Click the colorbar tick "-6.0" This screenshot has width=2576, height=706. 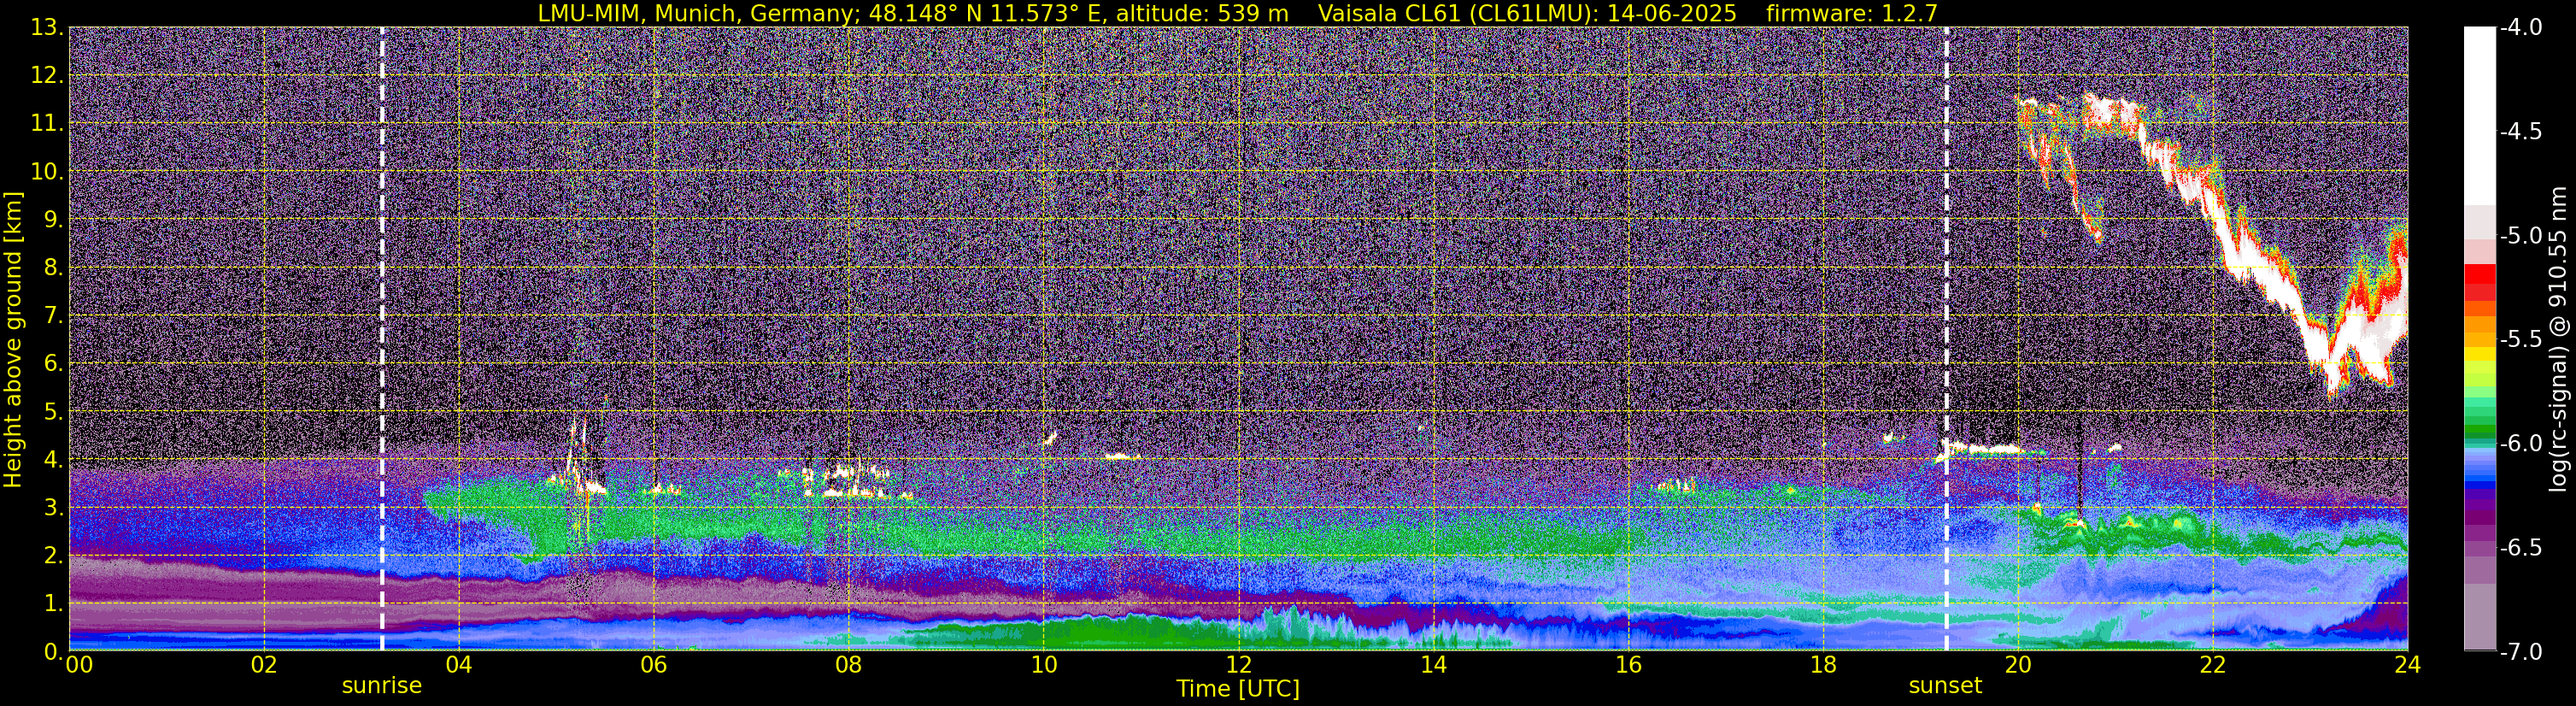pyautogui.click(x=2521, y=444)
